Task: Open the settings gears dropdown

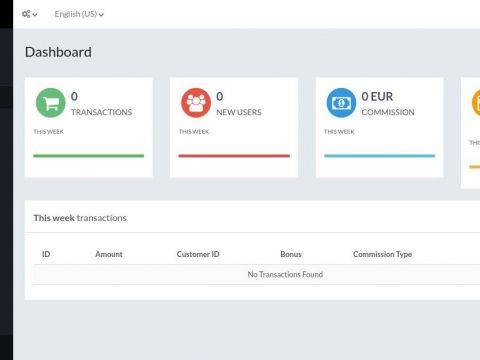Action: coord(29,14)
